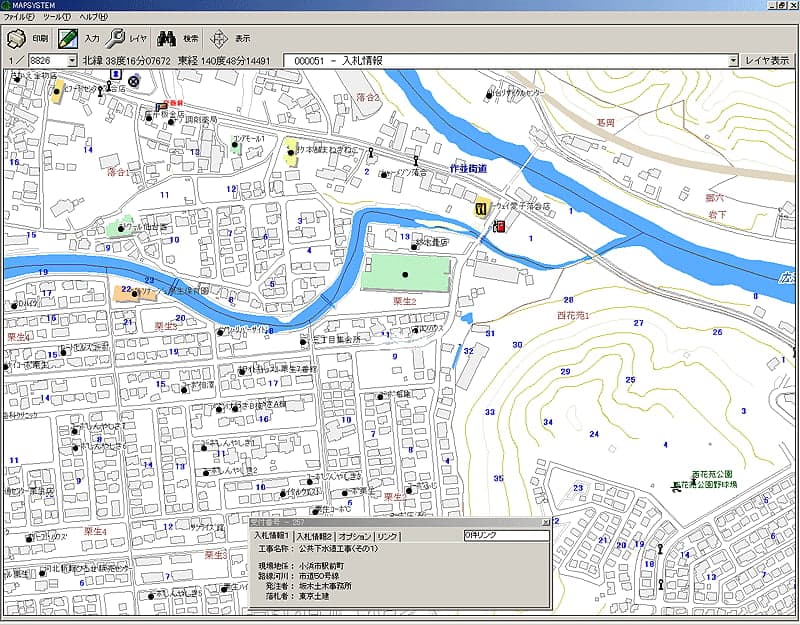Close the 受付番号 info popup

click(545, 523)
